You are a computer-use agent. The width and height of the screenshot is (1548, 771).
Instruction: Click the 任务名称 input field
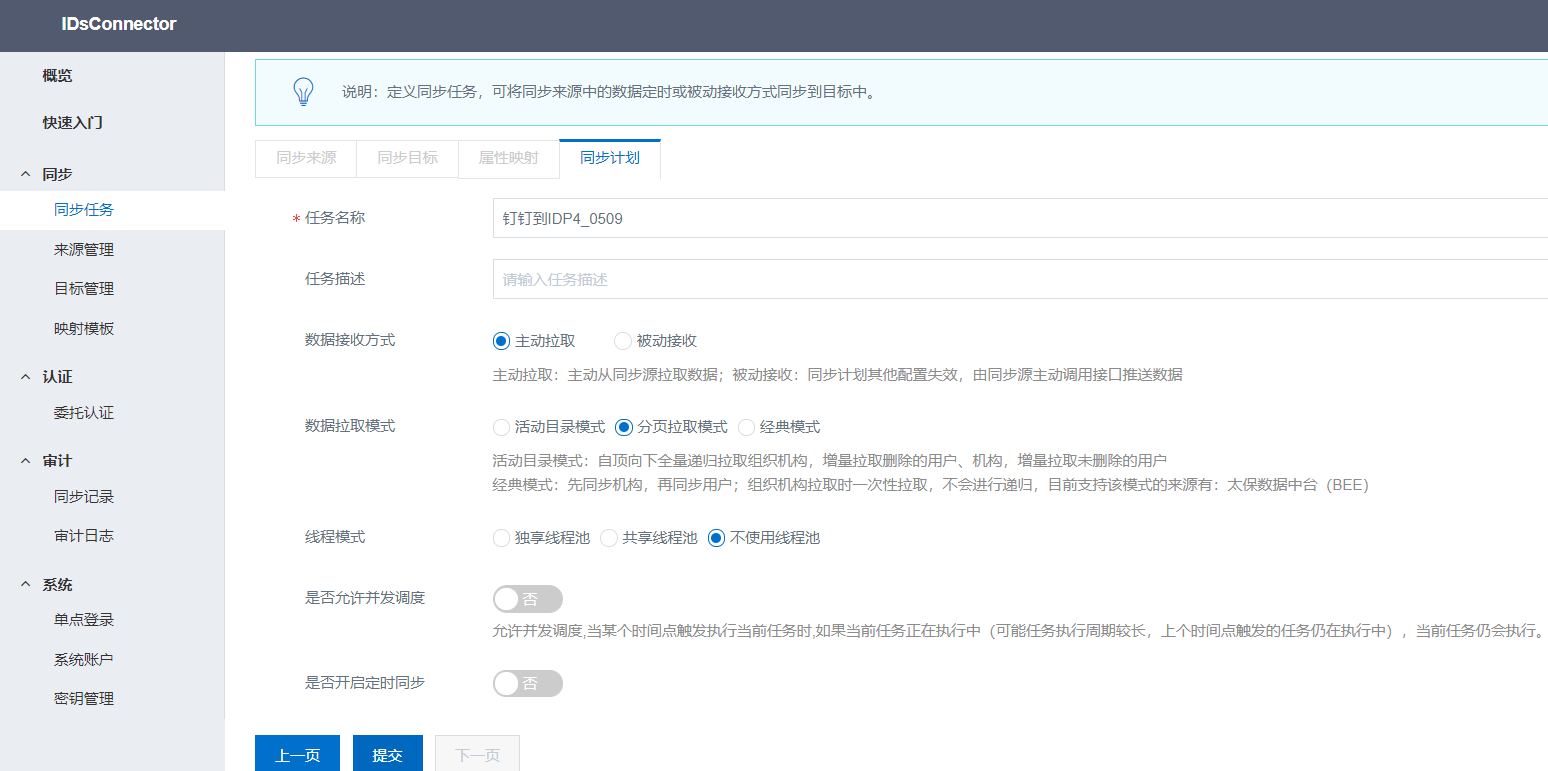tap(1020, 218)
